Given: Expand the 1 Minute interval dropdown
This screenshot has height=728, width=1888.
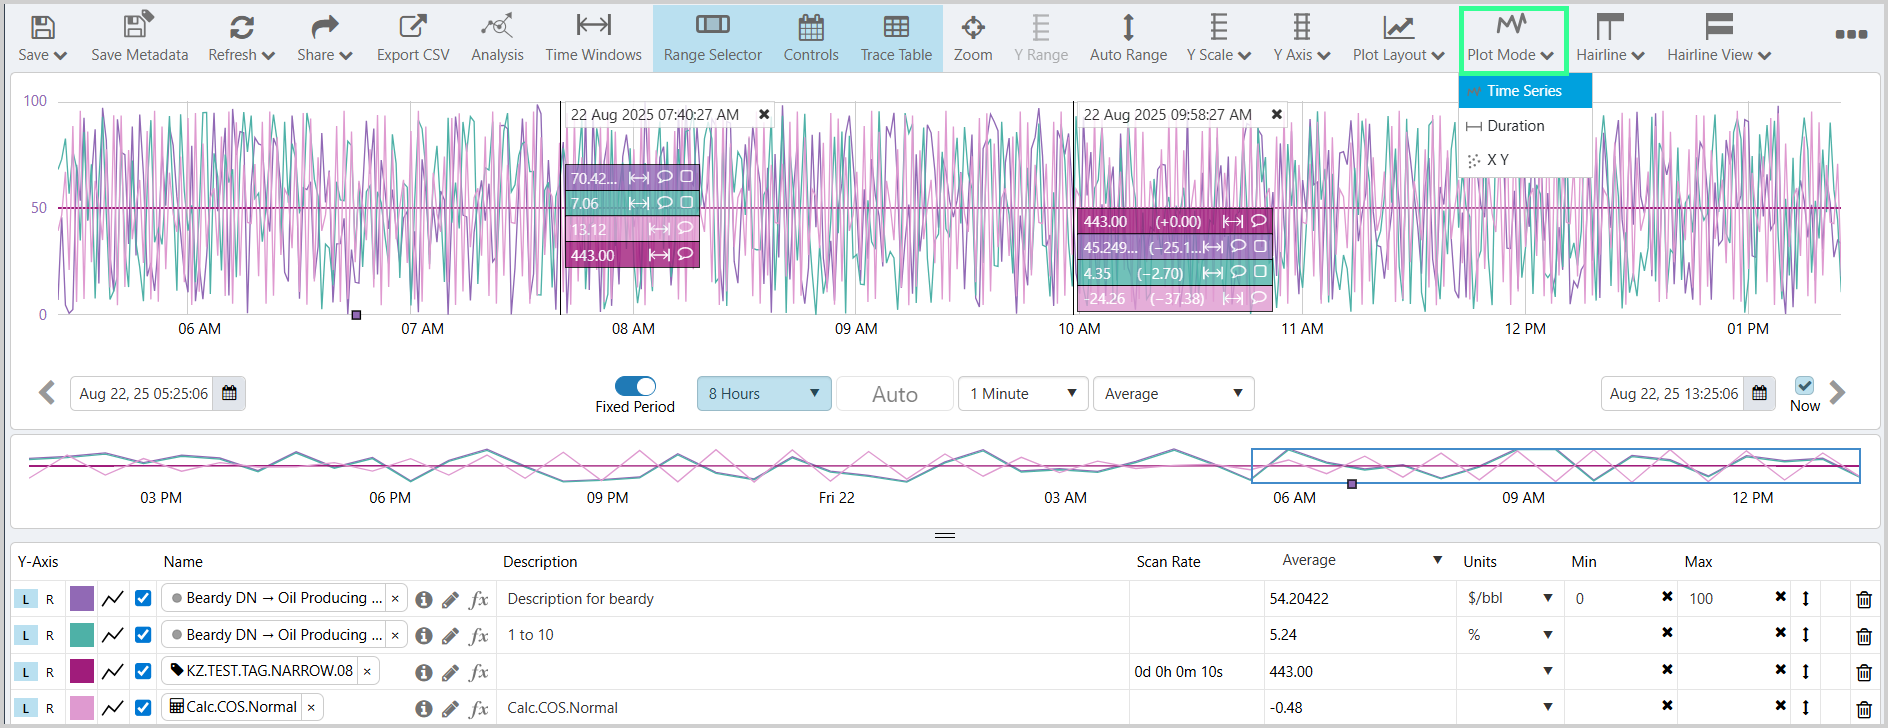Looking at the screenshot, I should tap(1022, 394).
